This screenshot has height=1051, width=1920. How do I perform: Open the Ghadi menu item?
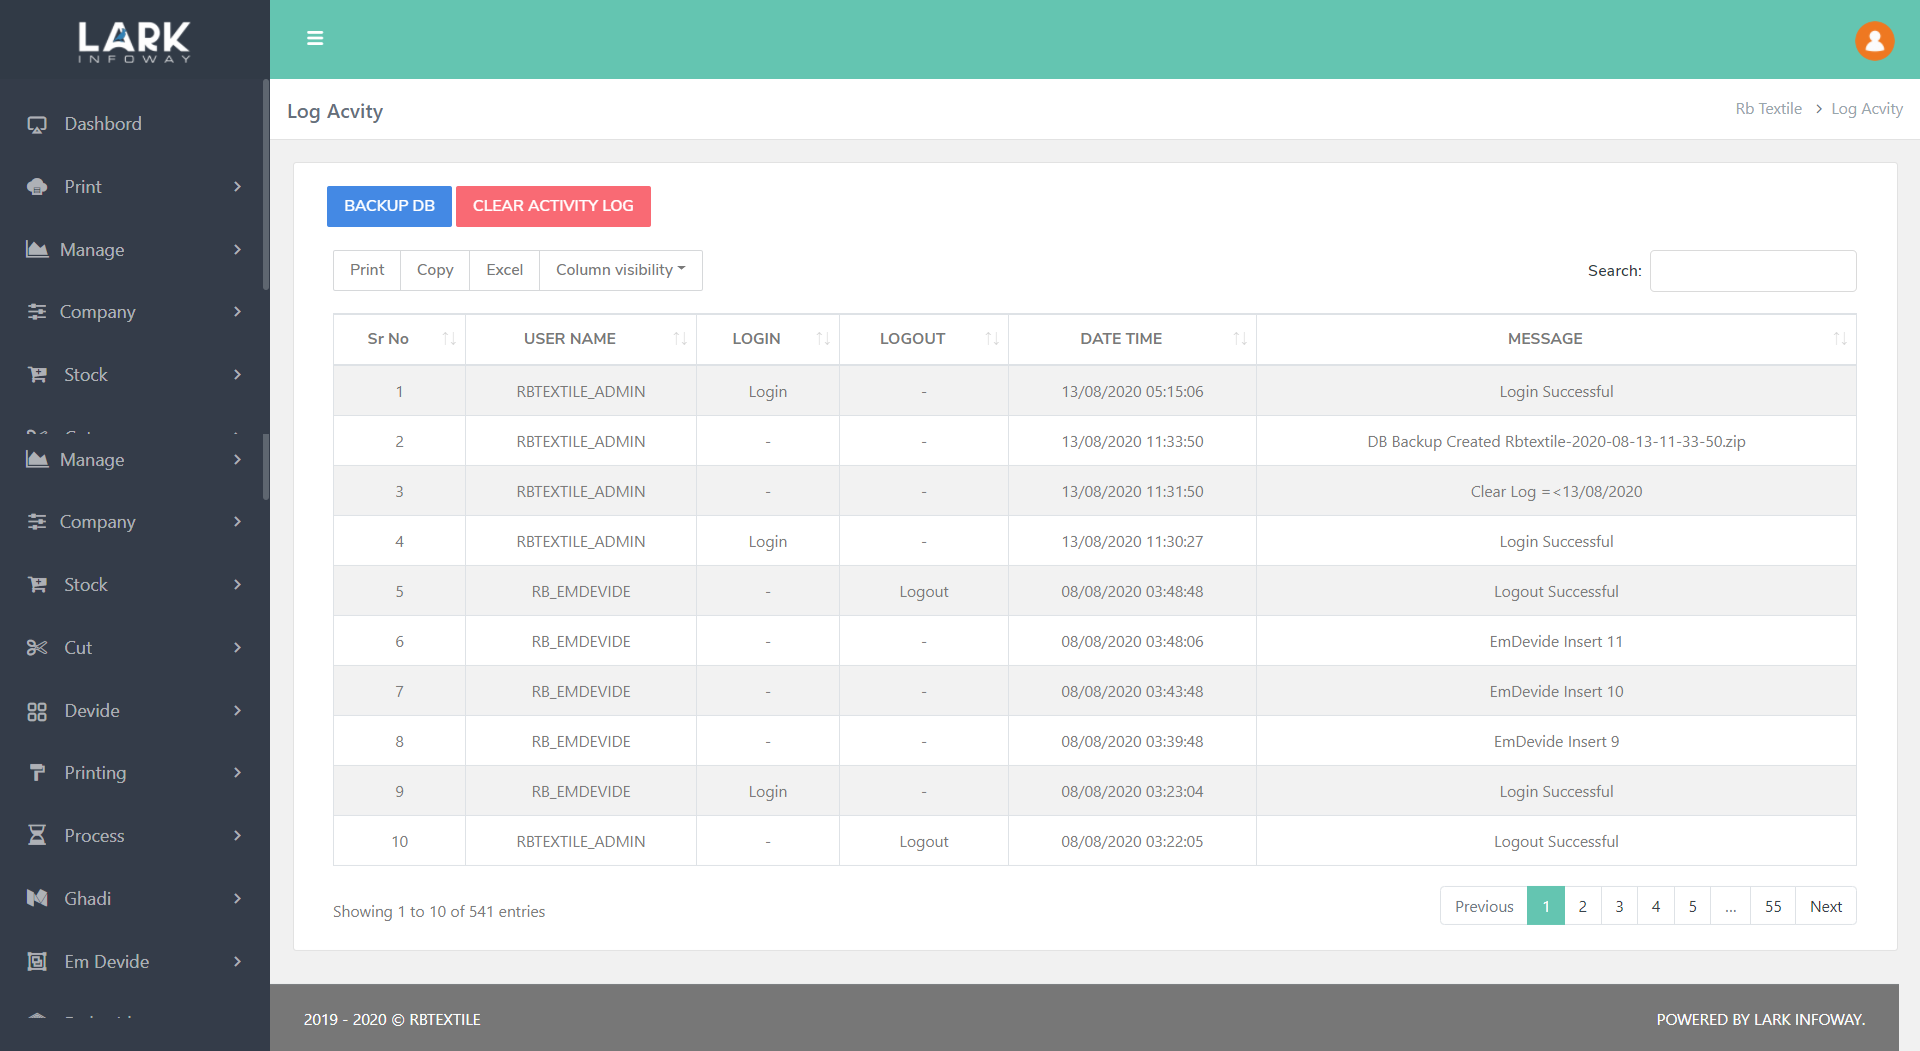[135, 898]
